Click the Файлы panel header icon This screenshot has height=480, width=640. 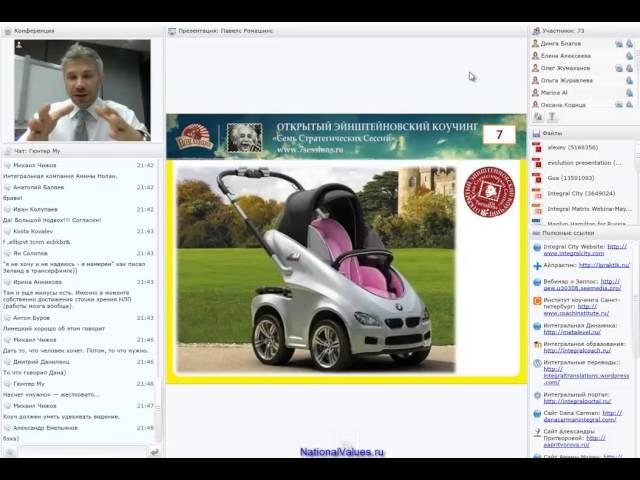pyautogui.click(x=536, y=133)
